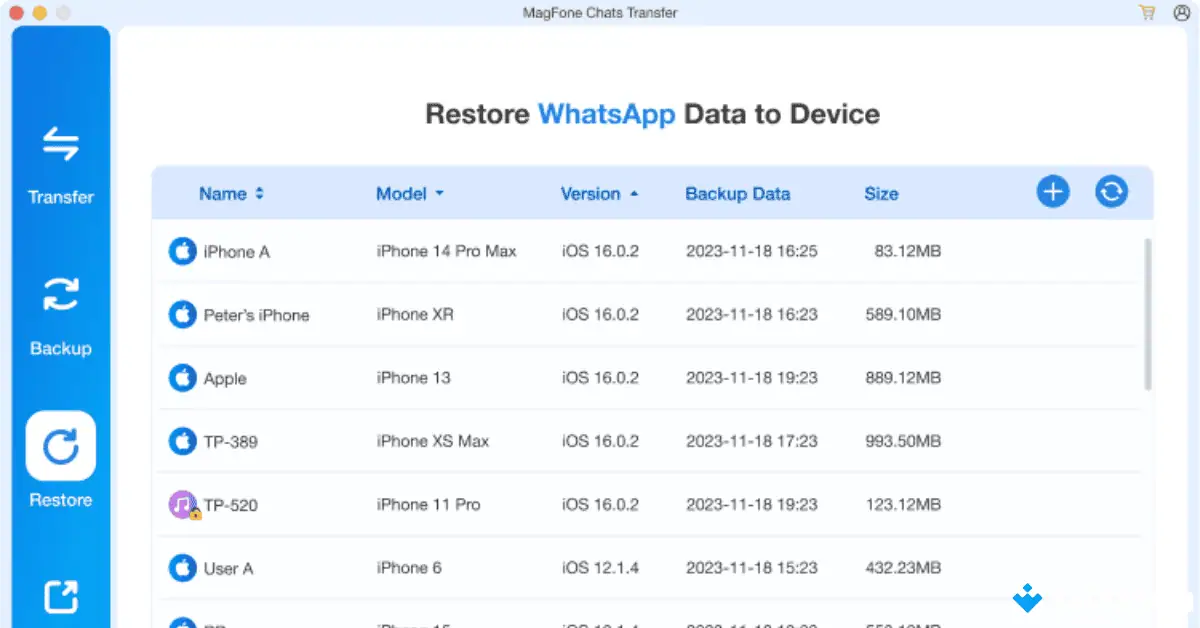Open the Model filter dropdown
Viewport: 1200px width, 628px height.
click(408, 194)
